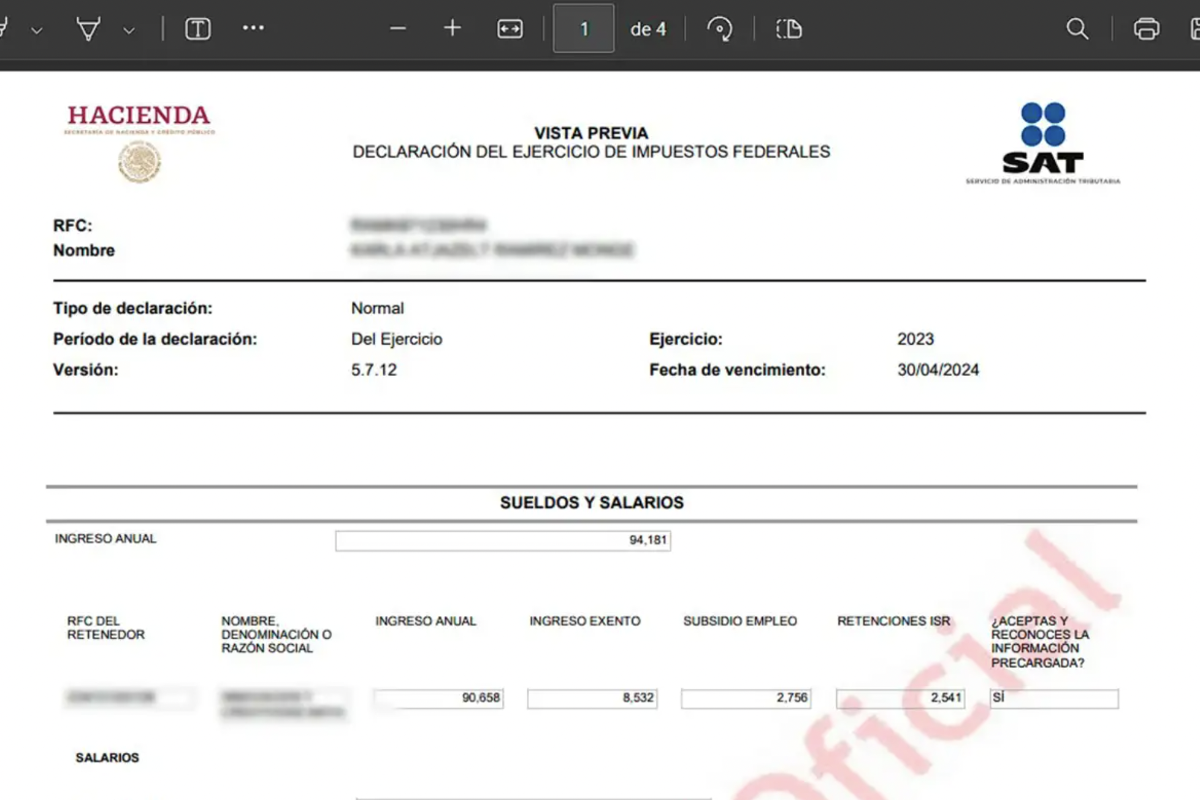
Task: Open the Draw tool color dropdown
Action: pos(36,28)
